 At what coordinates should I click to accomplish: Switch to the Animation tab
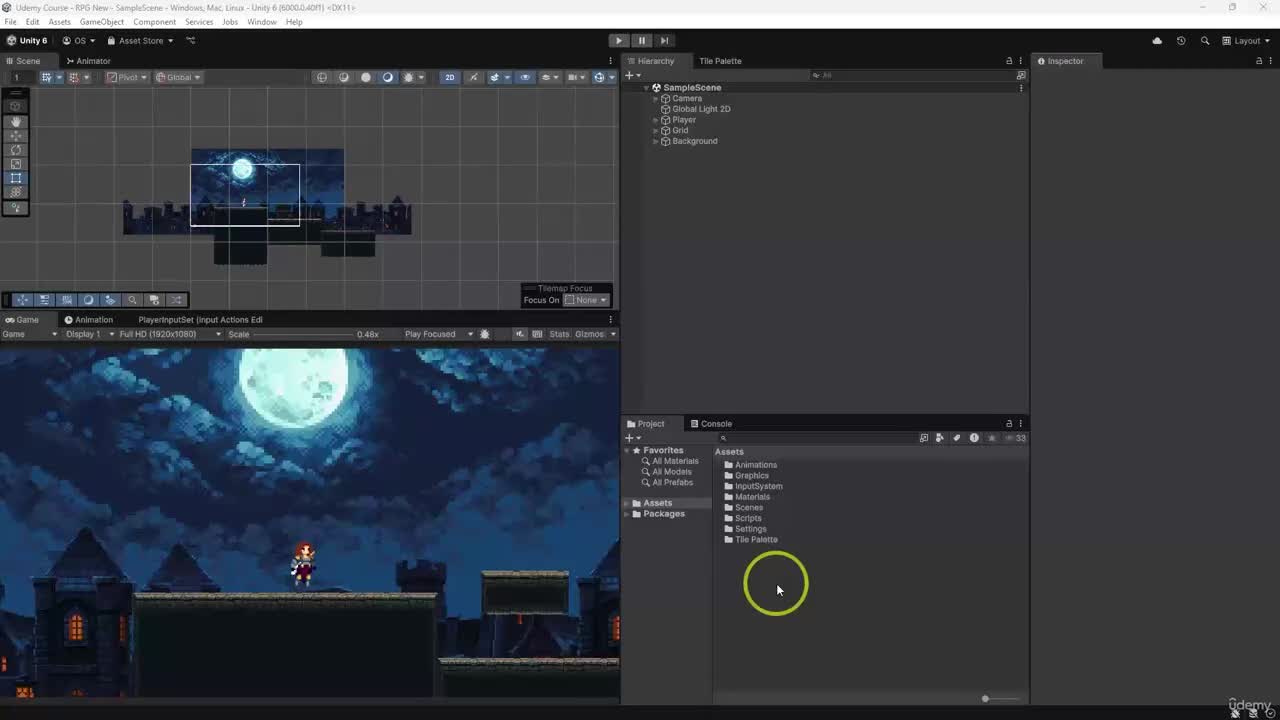(89, 320)
